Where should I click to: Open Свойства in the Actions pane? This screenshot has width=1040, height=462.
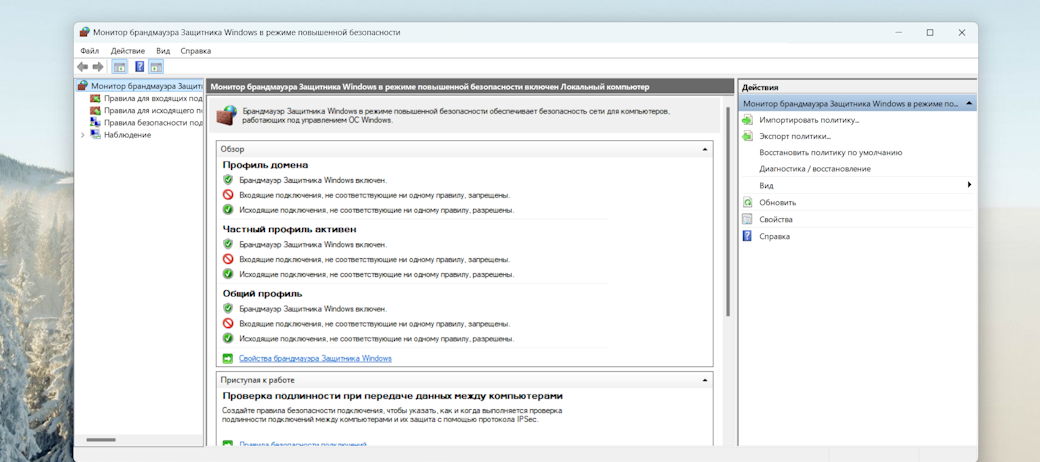pyautogui.click(x=776, y=219)
